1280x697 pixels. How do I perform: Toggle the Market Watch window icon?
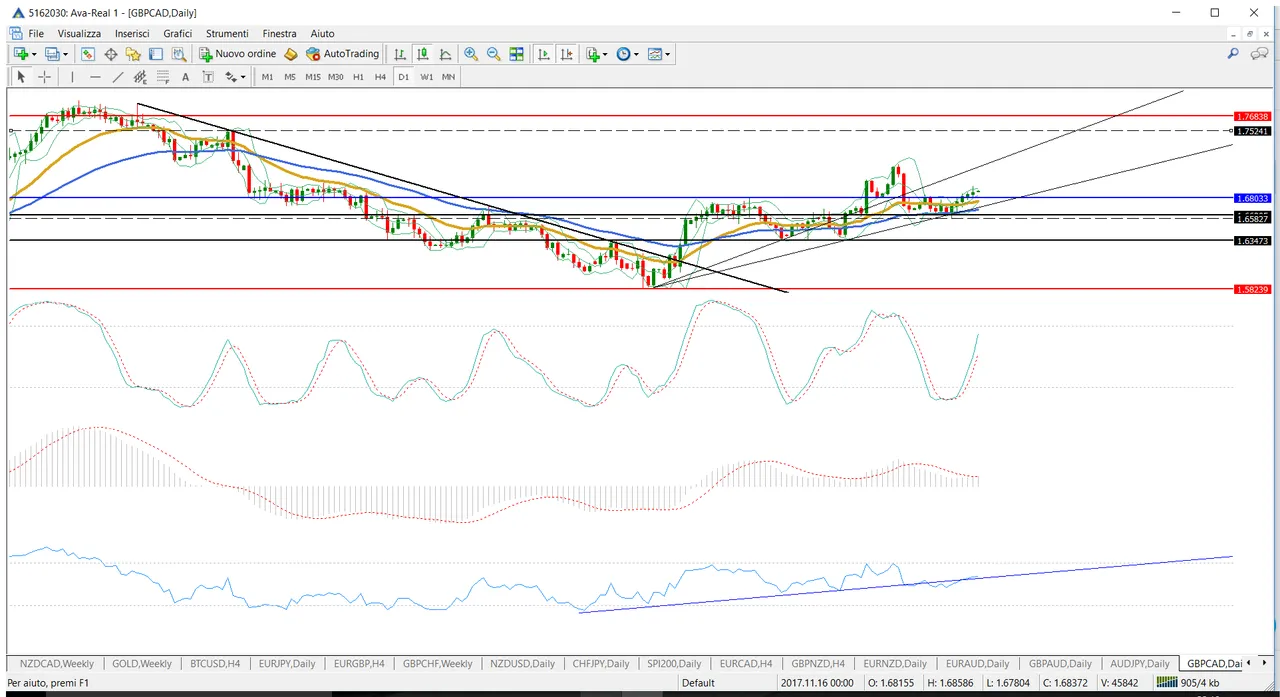coord(88,54)
